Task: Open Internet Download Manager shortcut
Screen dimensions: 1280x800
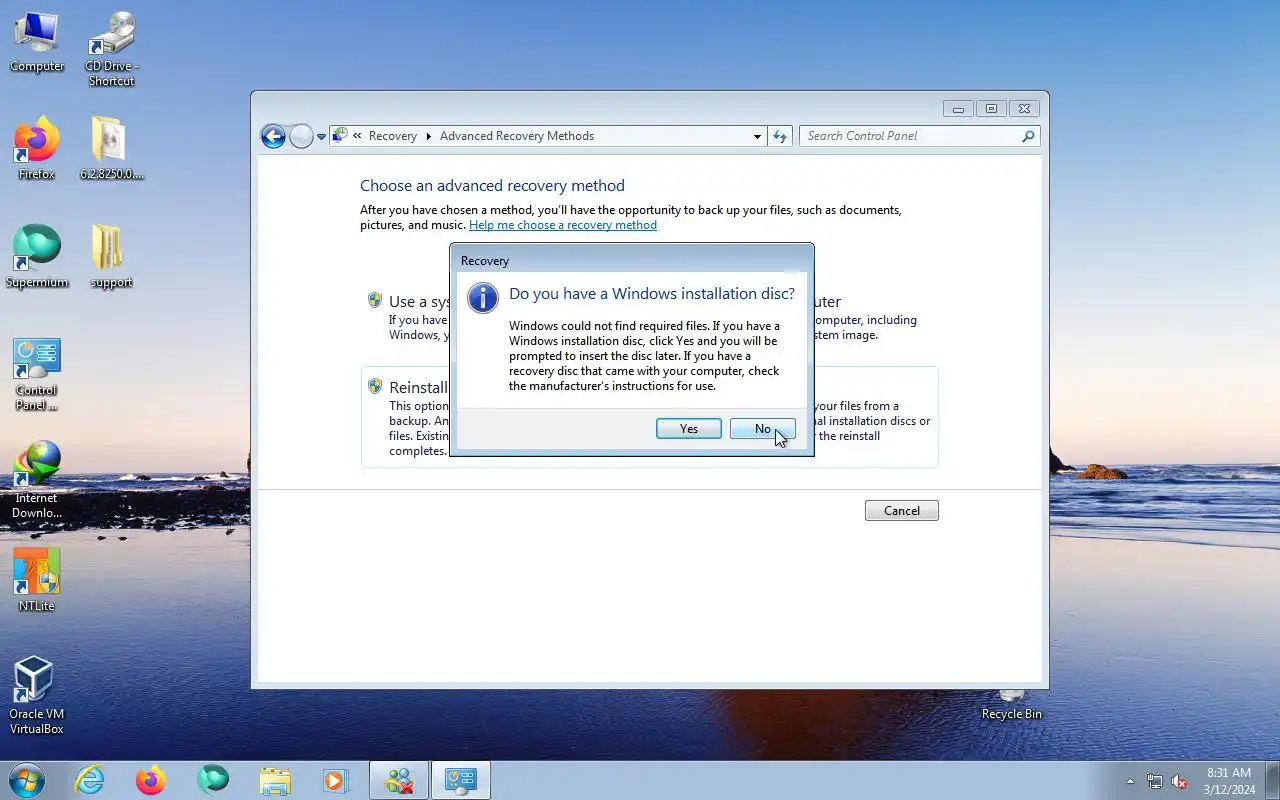Action: (x=37, y=481)
